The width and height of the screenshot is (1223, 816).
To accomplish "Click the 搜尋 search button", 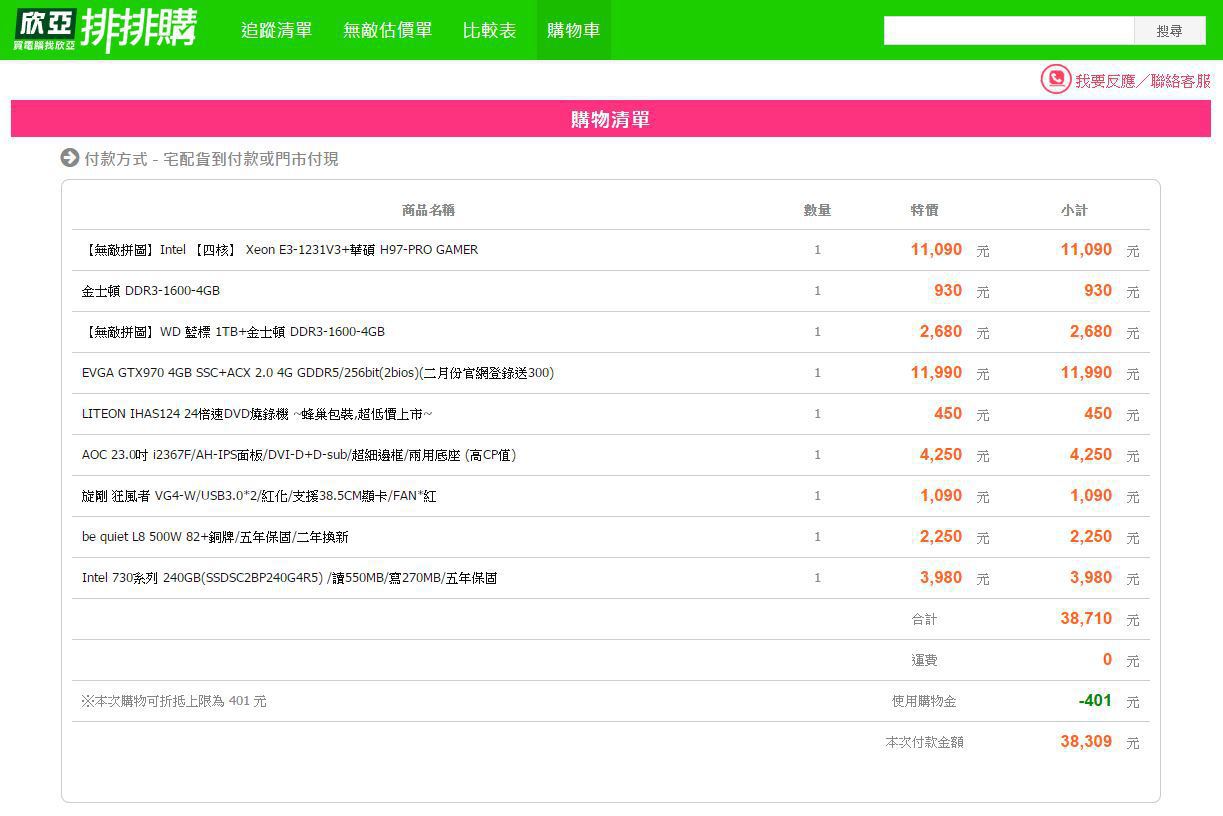I will [1170, 31].
